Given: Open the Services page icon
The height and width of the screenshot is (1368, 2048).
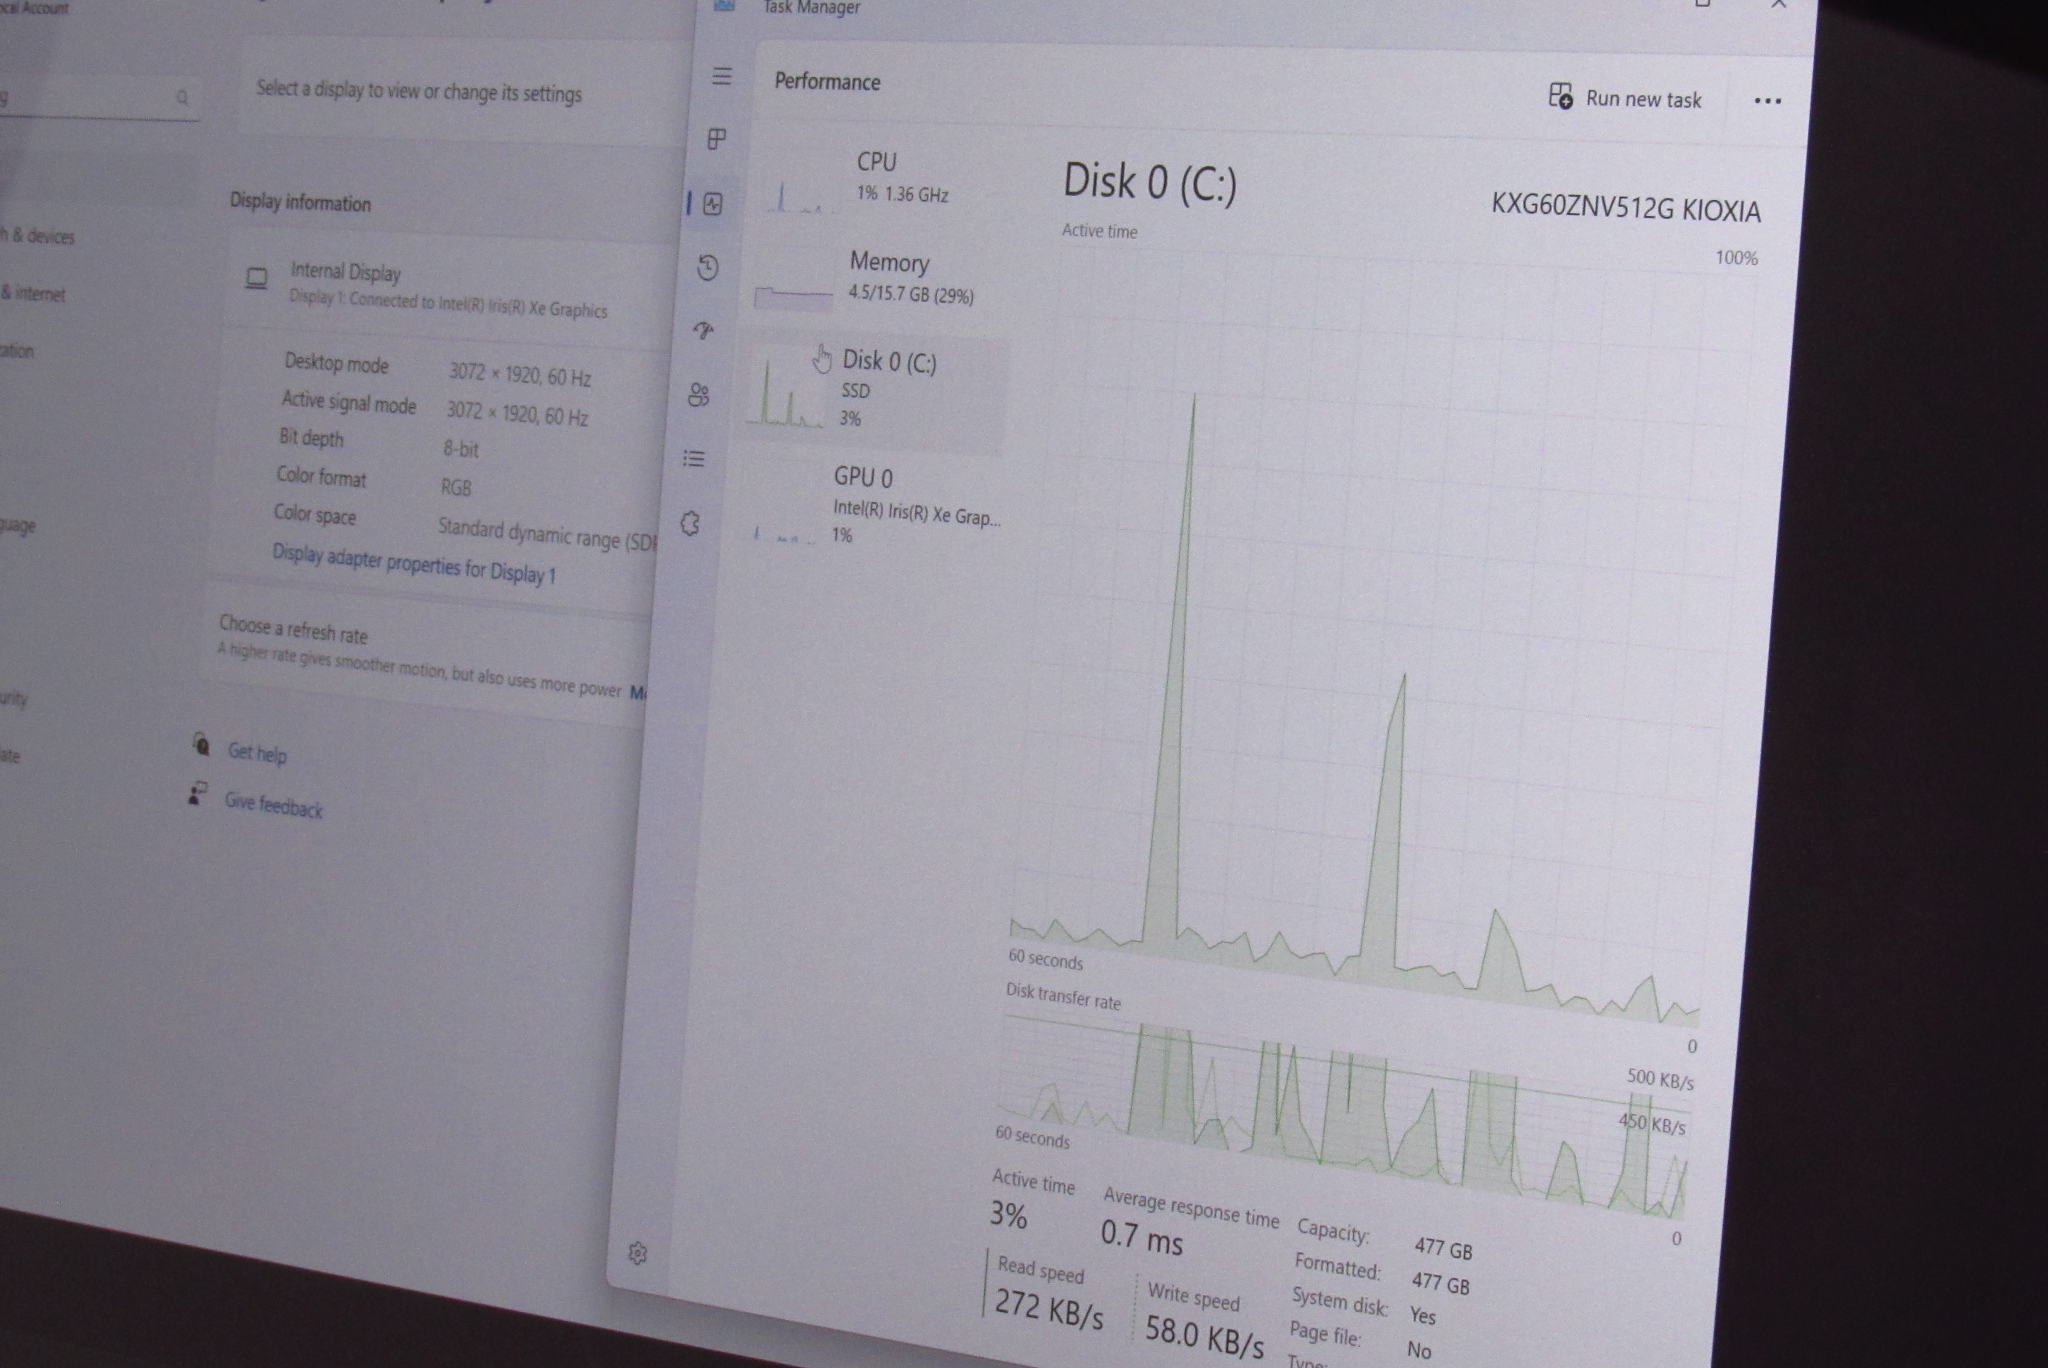Looking at the screenshot, I should pyautogui.click(x=690, y=523).
